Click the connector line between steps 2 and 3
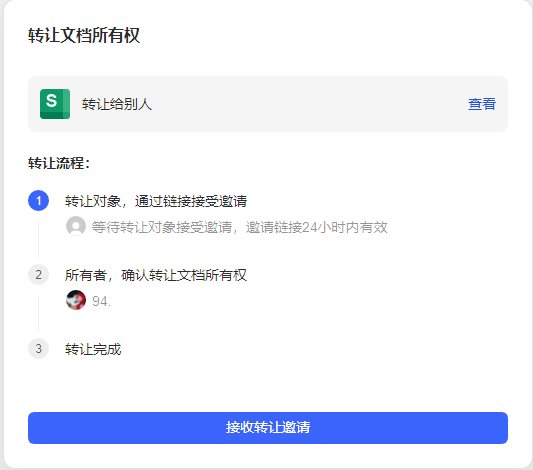 click(38, 314)
